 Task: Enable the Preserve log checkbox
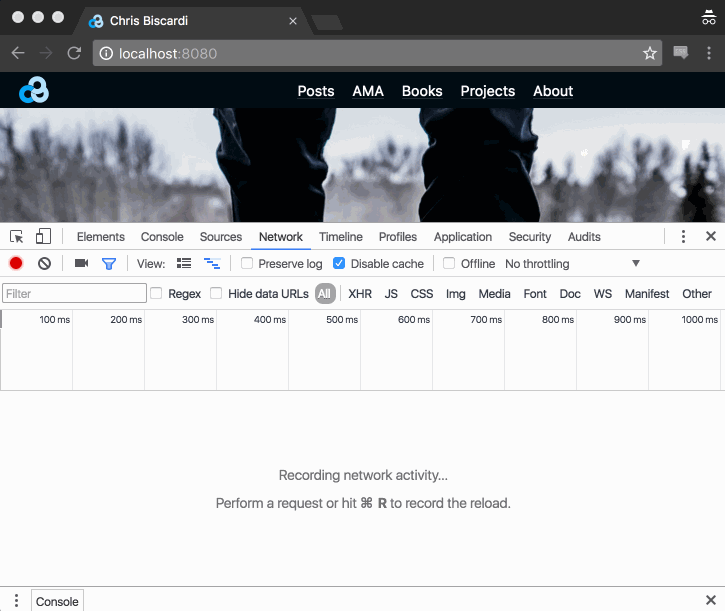pyautogui.click(x=247, y=263)
